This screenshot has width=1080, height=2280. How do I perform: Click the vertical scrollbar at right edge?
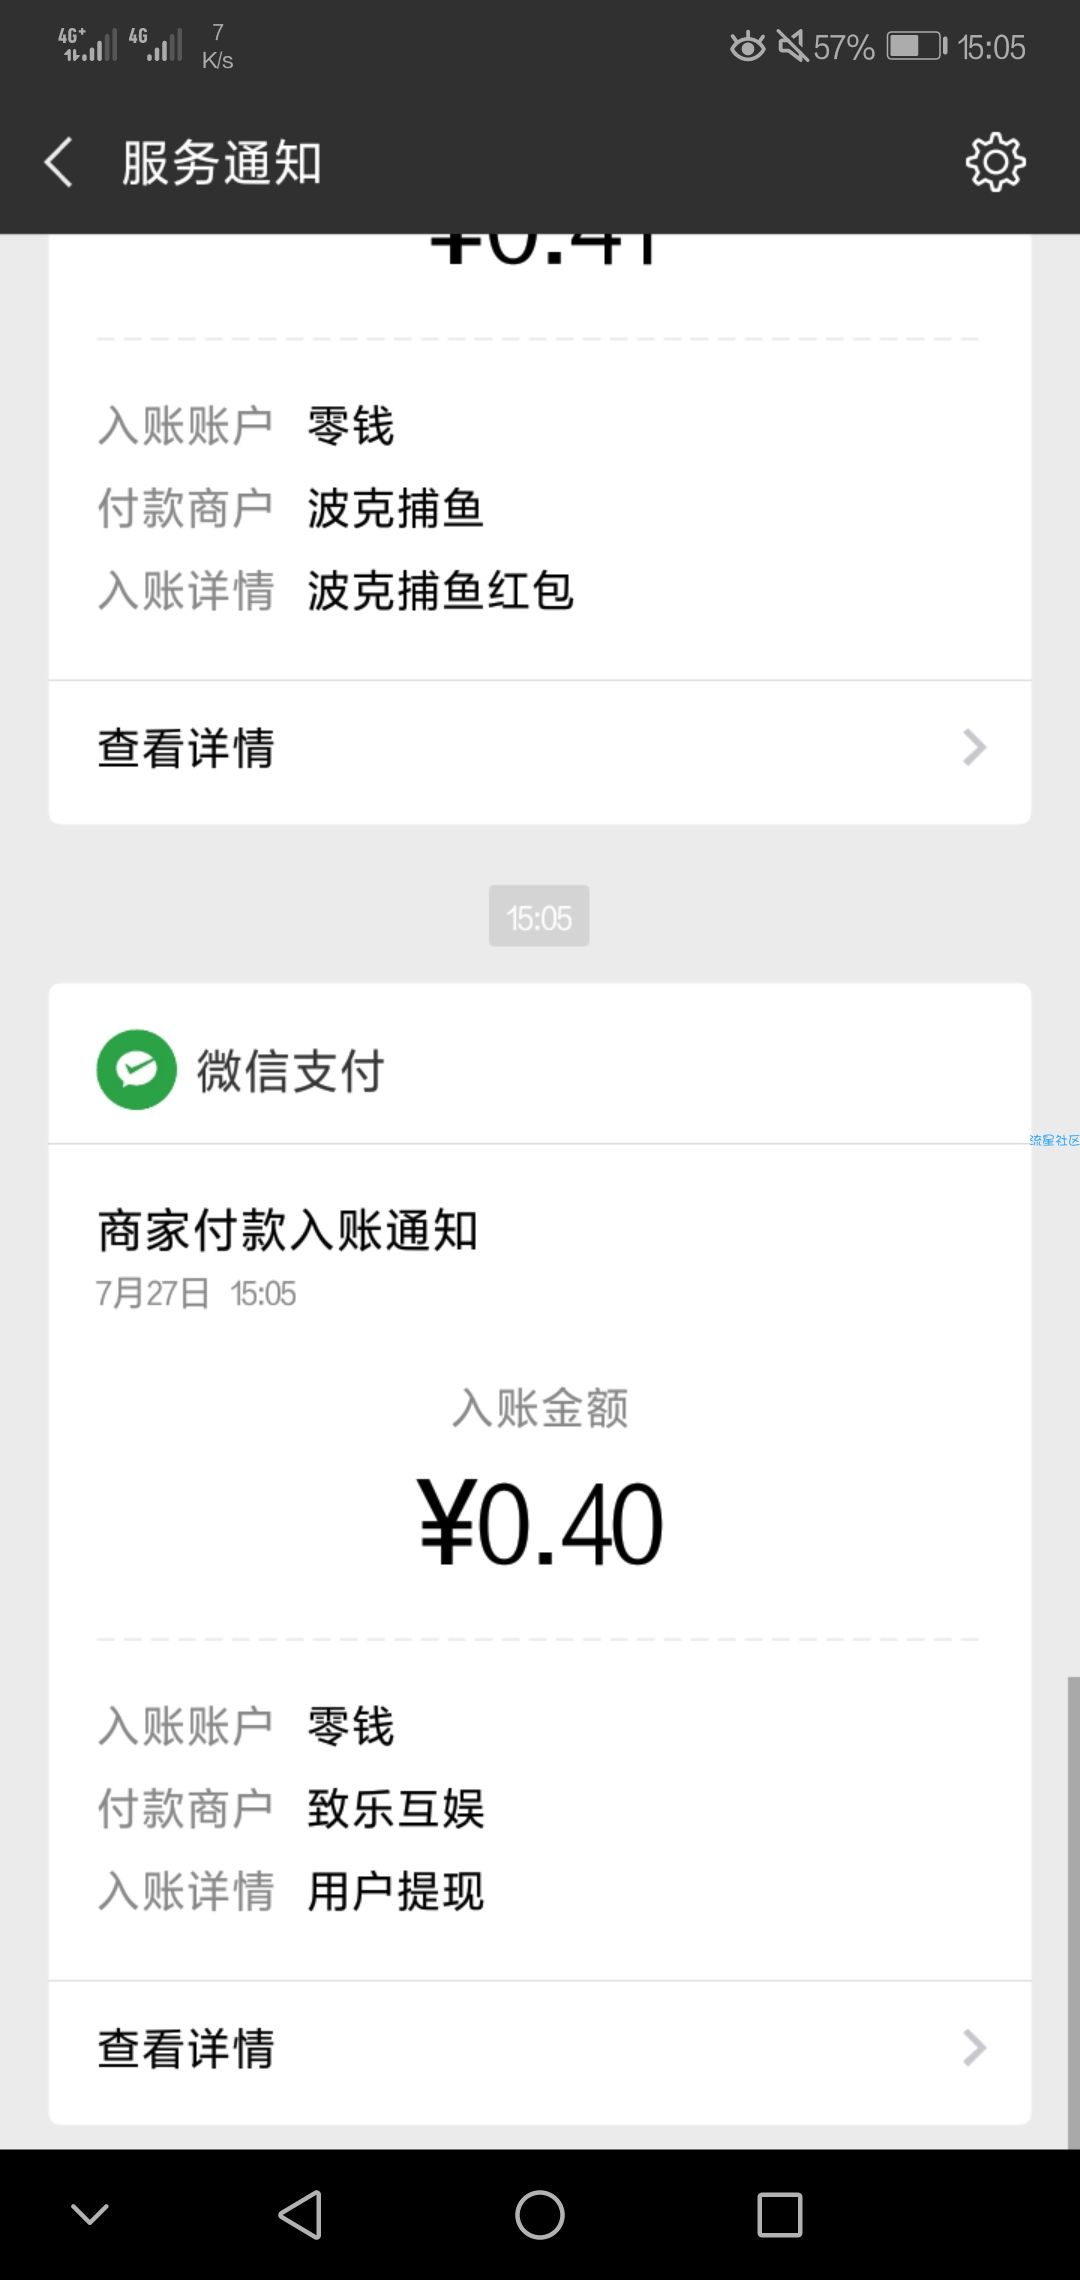coord(1073,1913)
